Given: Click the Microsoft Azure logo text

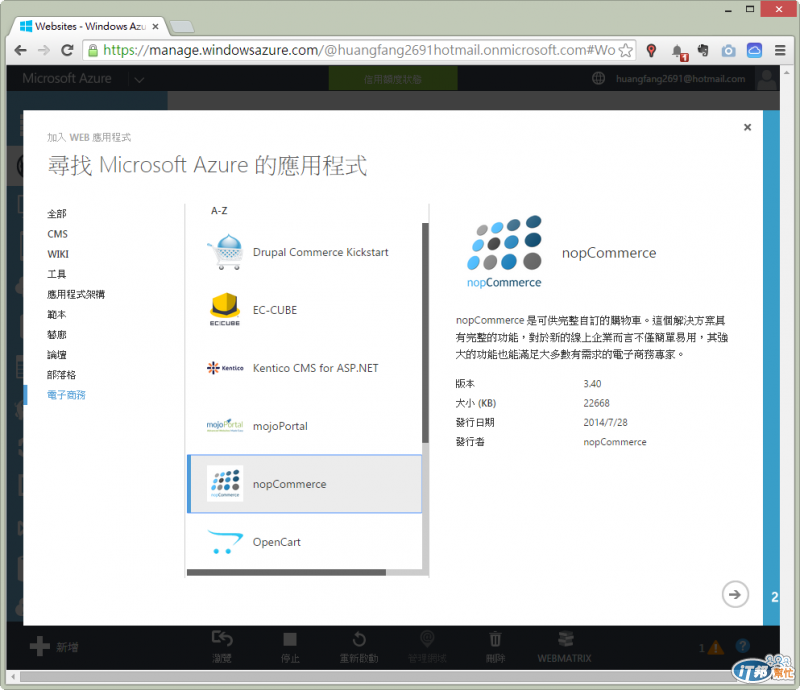Looking at the screenshot, I should [66, 78].
